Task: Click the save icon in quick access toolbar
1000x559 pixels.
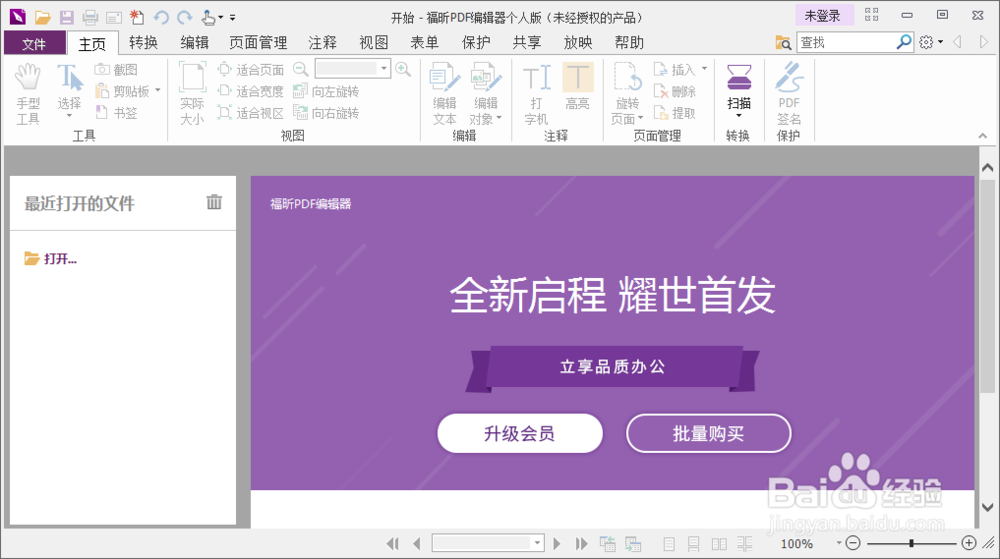Action: click(x=66, y=17)
